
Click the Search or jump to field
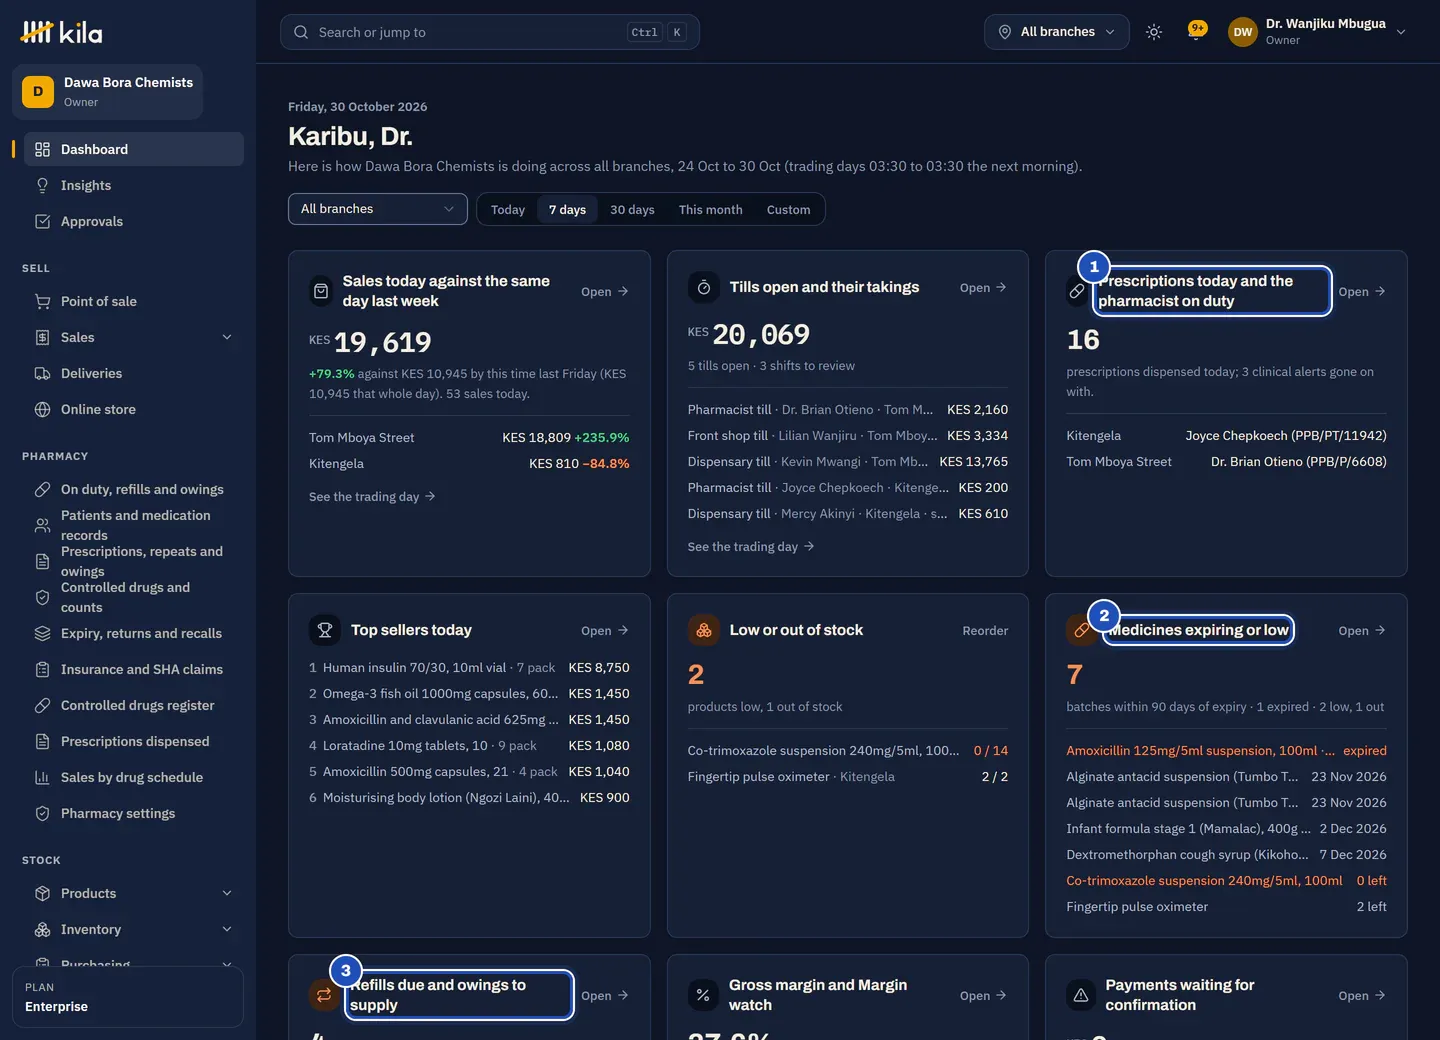click(490, 32)
